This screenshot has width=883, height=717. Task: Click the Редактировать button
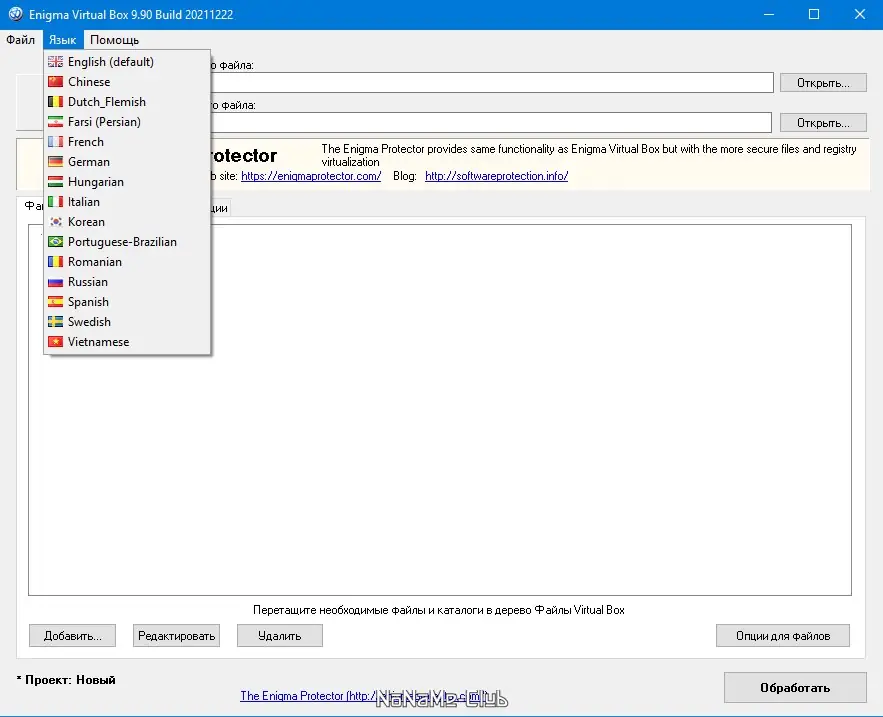click(x=176, y=636)
